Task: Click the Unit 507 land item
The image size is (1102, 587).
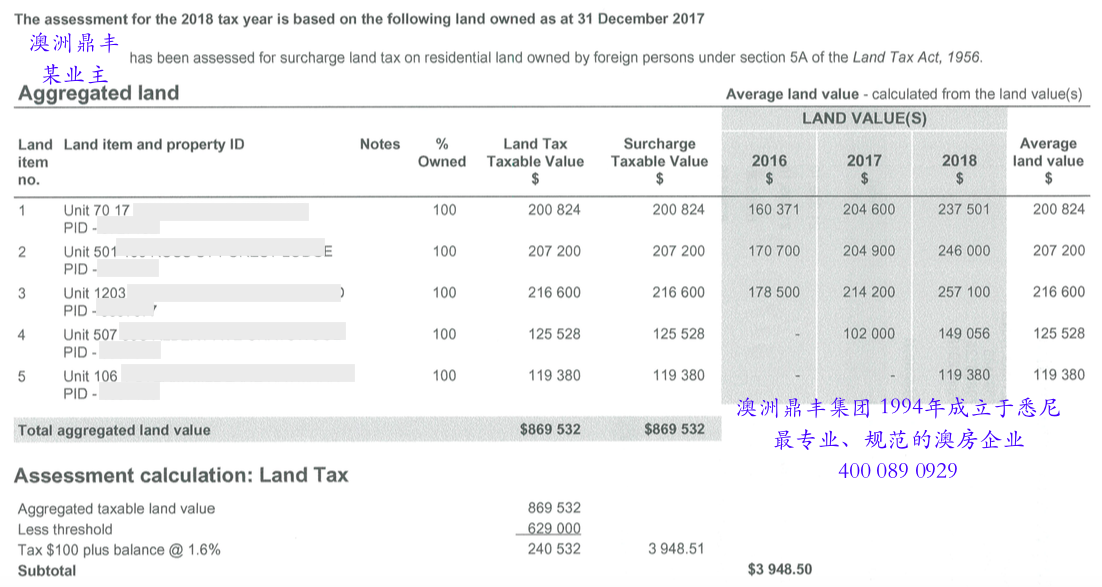Action: (x=90, y=334)
